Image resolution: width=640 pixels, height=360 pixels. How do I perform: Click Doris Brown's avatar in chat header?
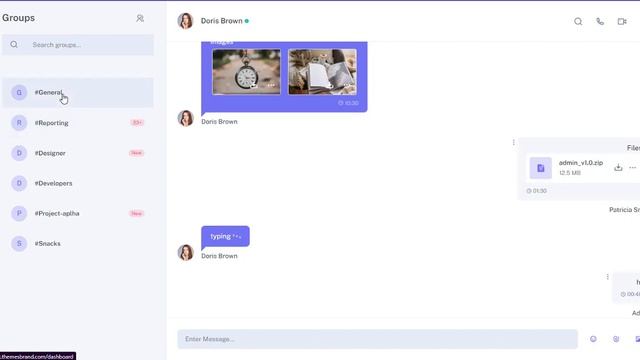point(185,21)
